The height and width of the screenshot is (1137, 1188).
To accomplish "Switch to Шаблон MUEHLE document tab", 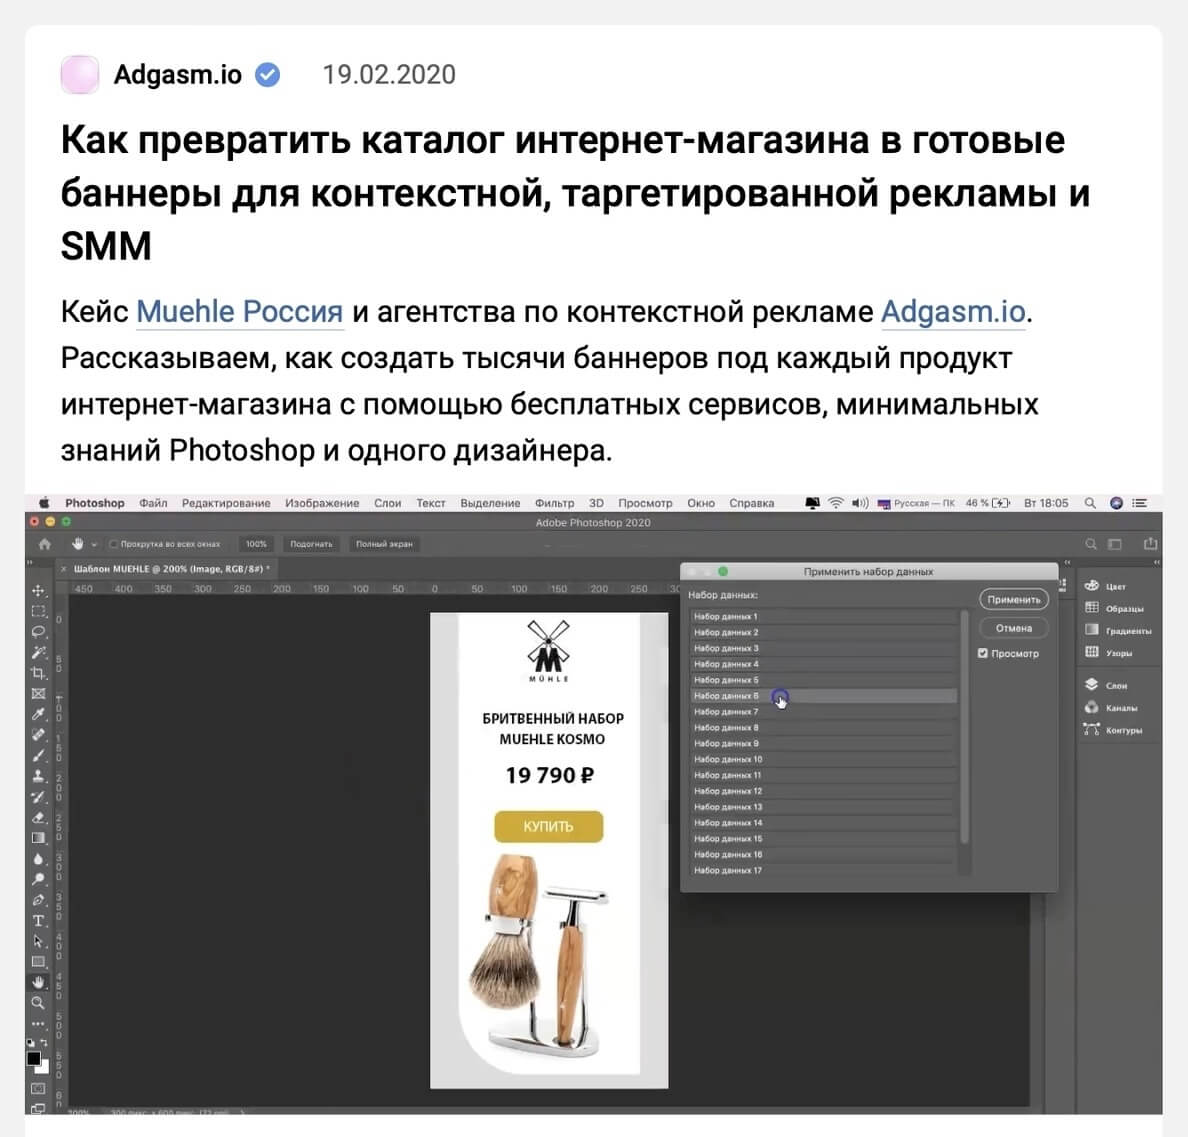I will click(x=171, y=568).
